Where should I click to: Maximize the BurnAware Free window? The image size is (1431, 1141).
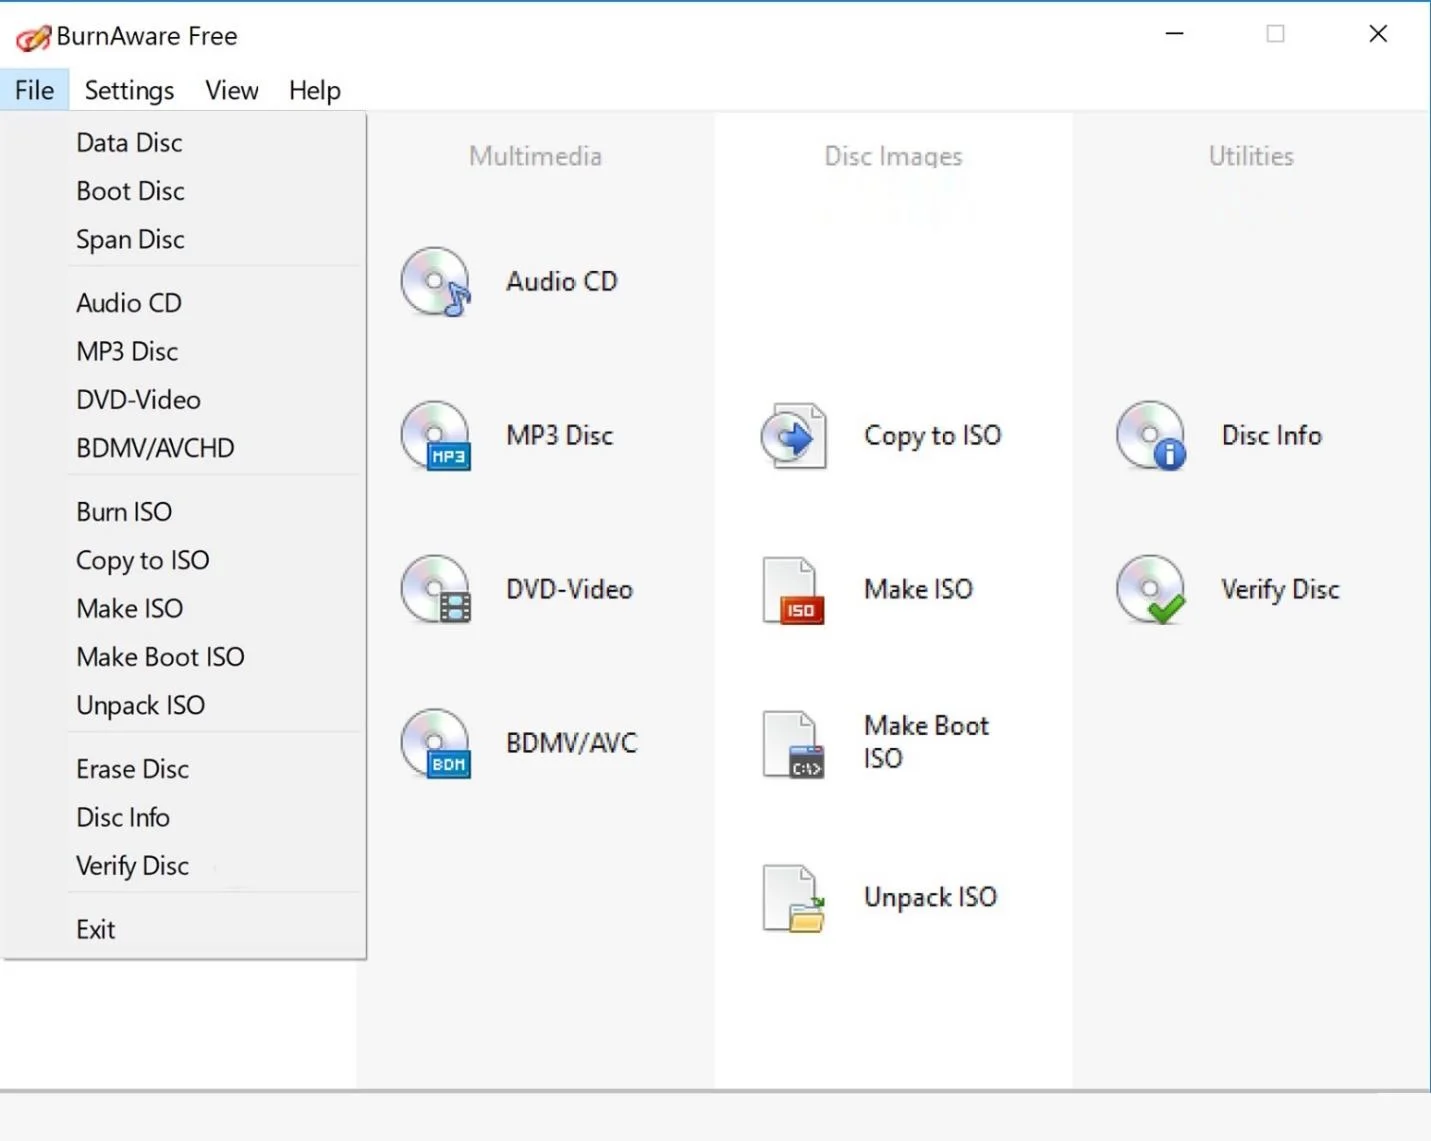click(1276, 34)
